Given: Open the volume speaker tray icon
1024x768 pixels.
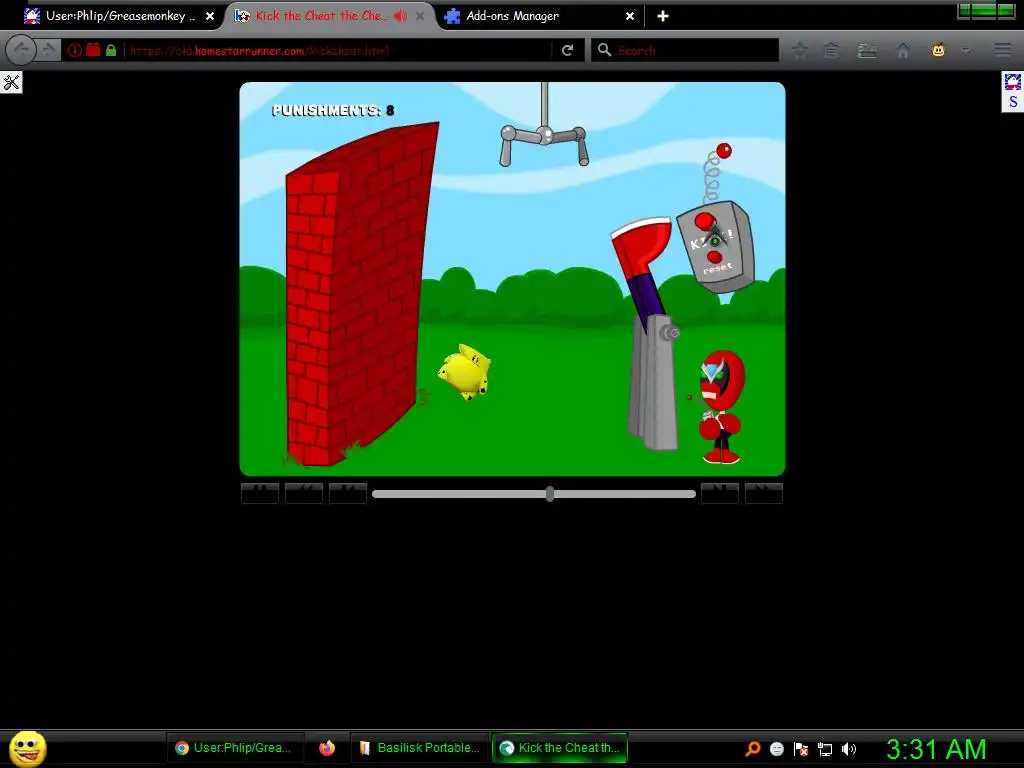Looking at the screenshot, I should coord(848,749).
